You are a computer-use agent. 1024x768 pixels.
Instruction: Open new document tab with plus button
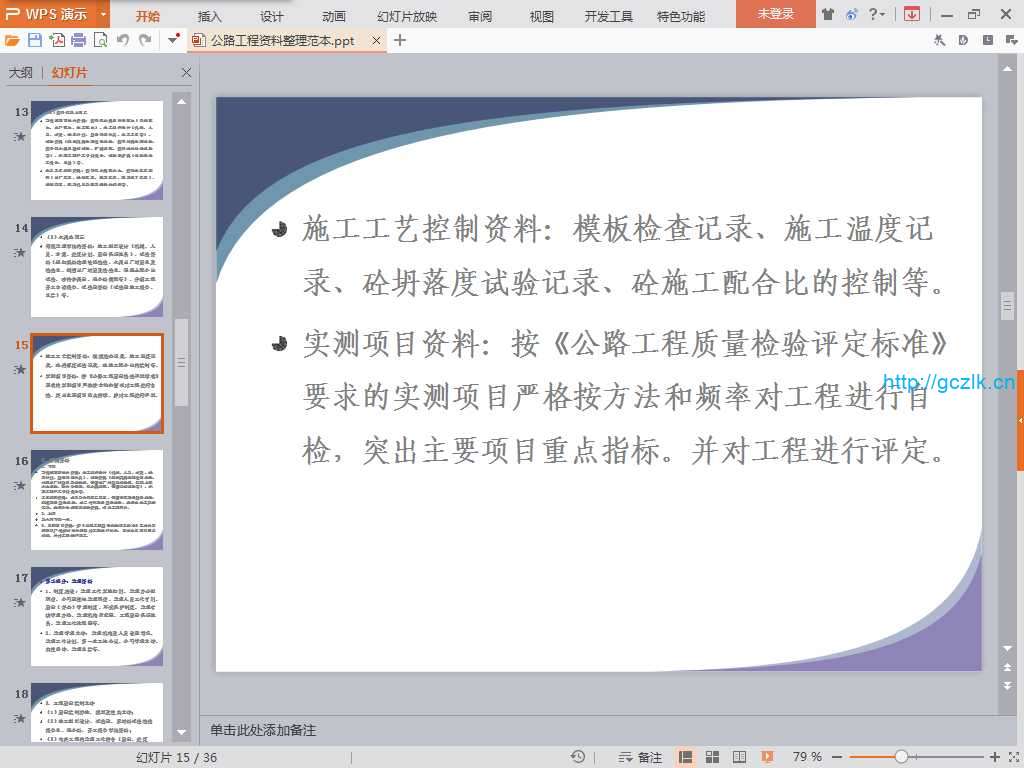(x=400, y=40)
